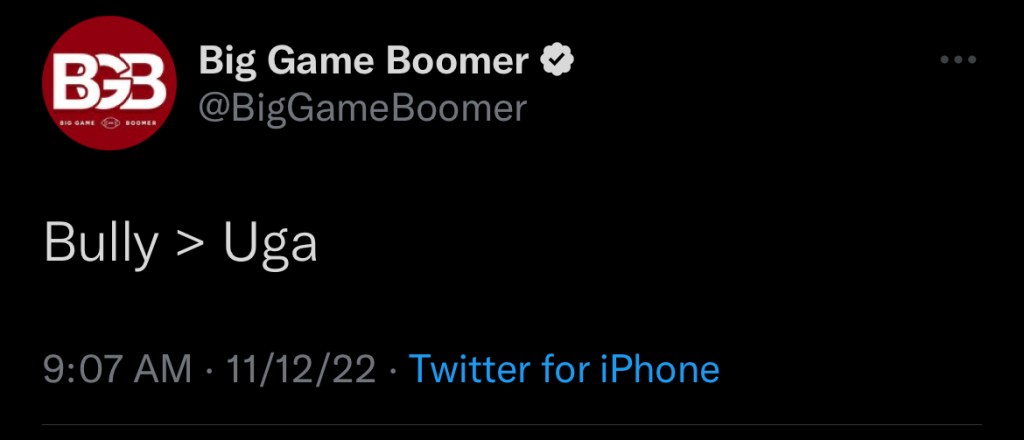Viewport: 1024px width, 440px height.
Task: Open the red BGB profile picture
Action: 109,84
